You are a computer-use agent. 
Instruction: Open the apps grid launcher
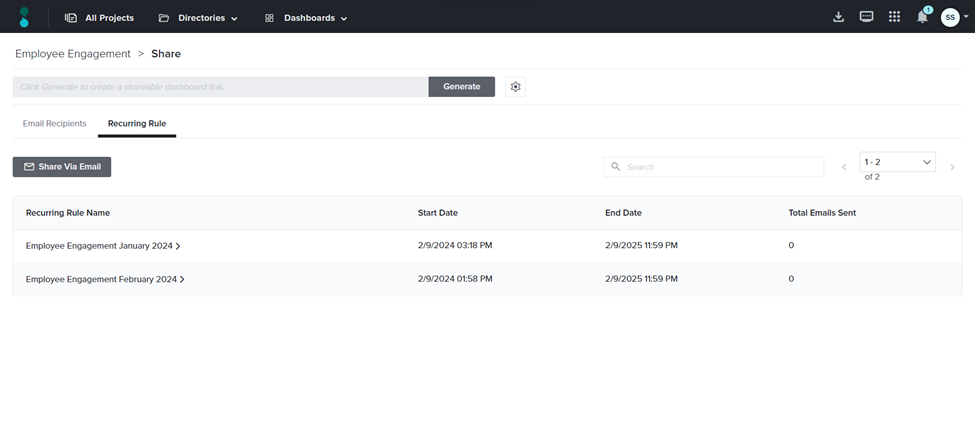[894, 17]
